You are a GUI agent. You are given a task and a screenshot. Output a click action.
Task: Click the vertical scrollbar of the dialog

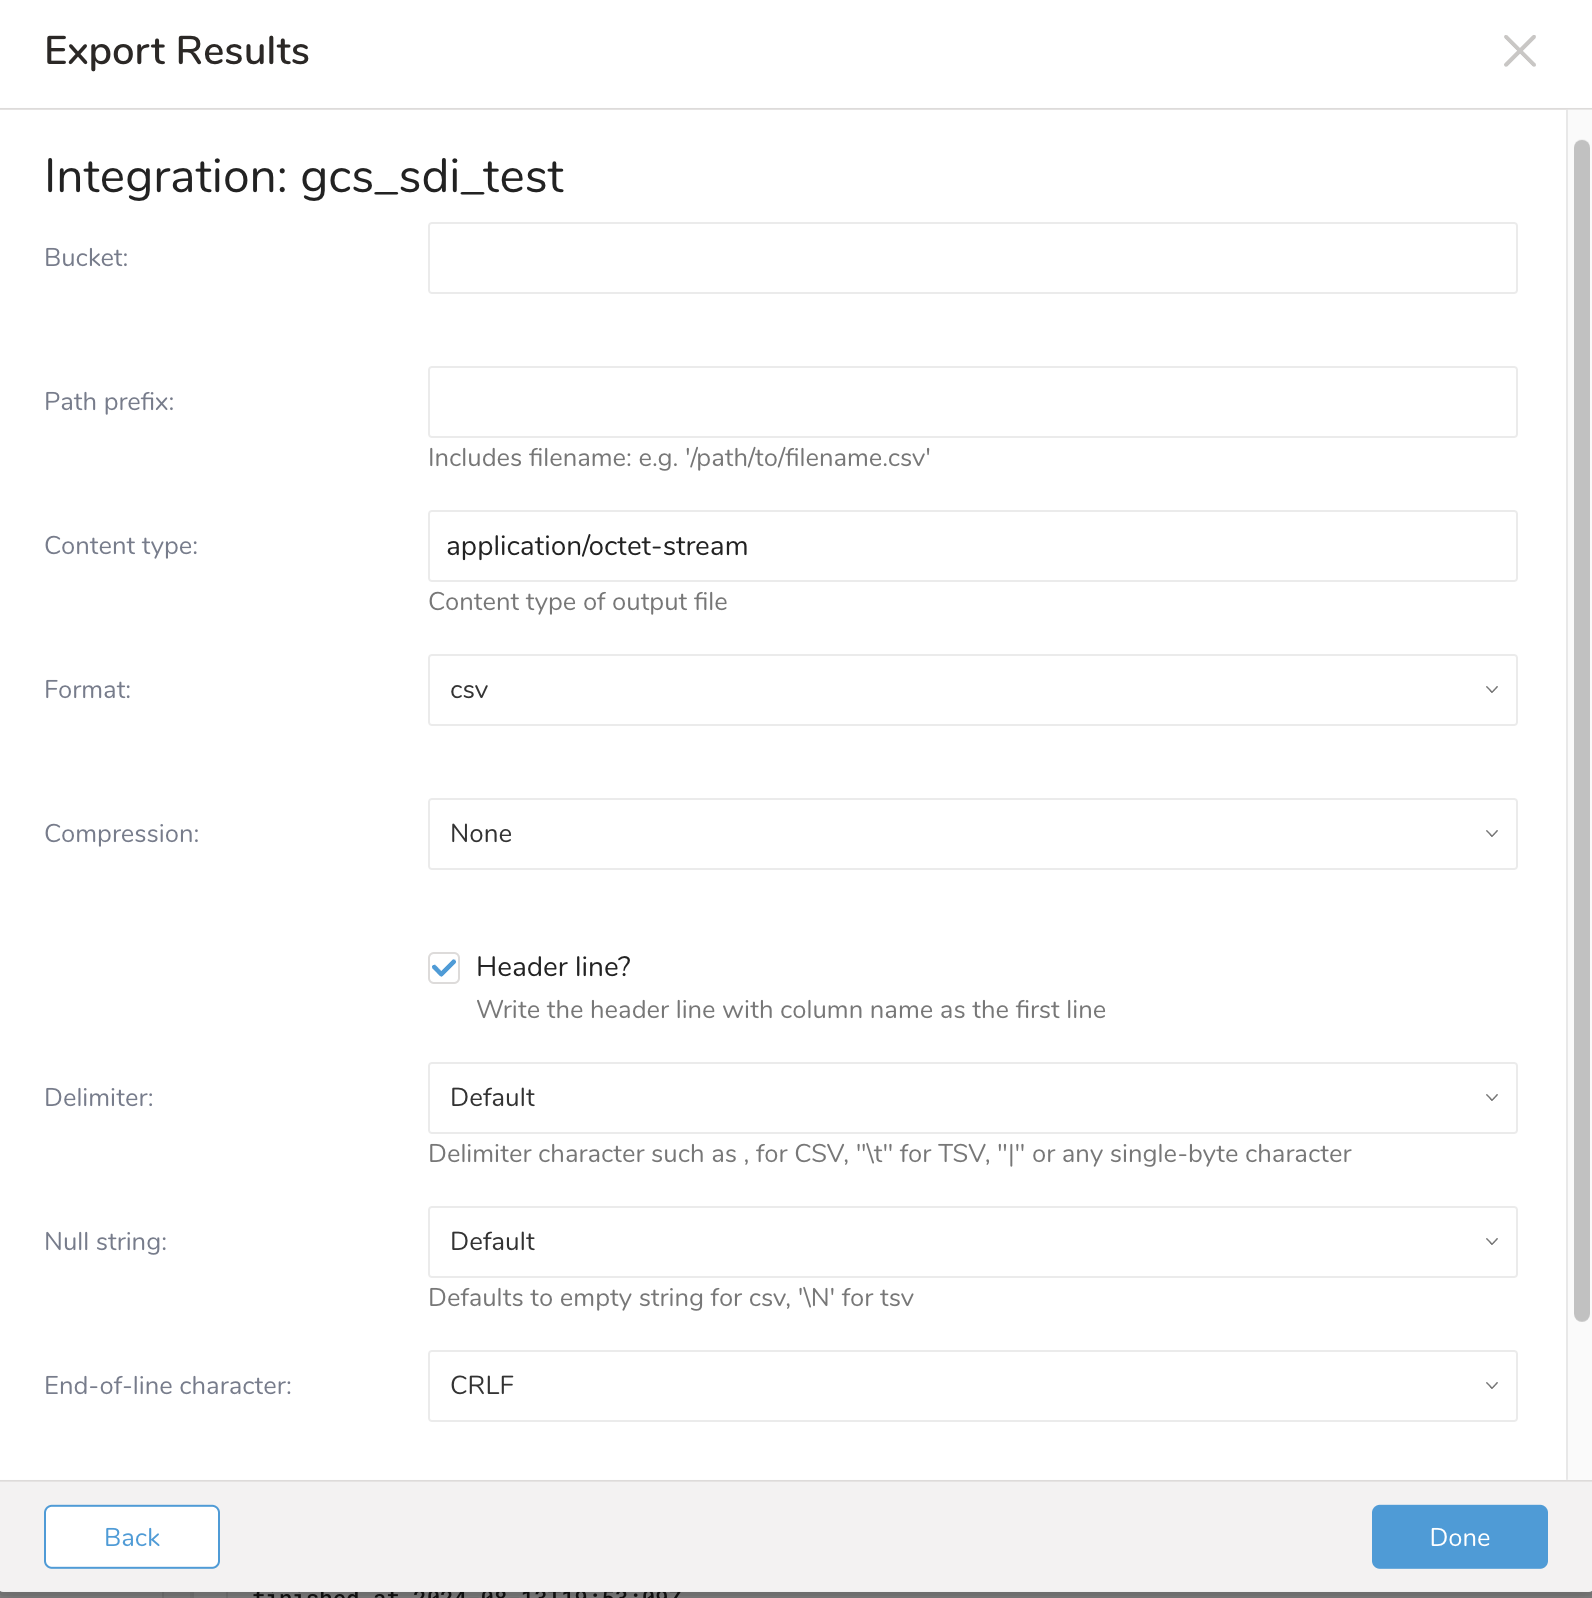(1581, 730)
